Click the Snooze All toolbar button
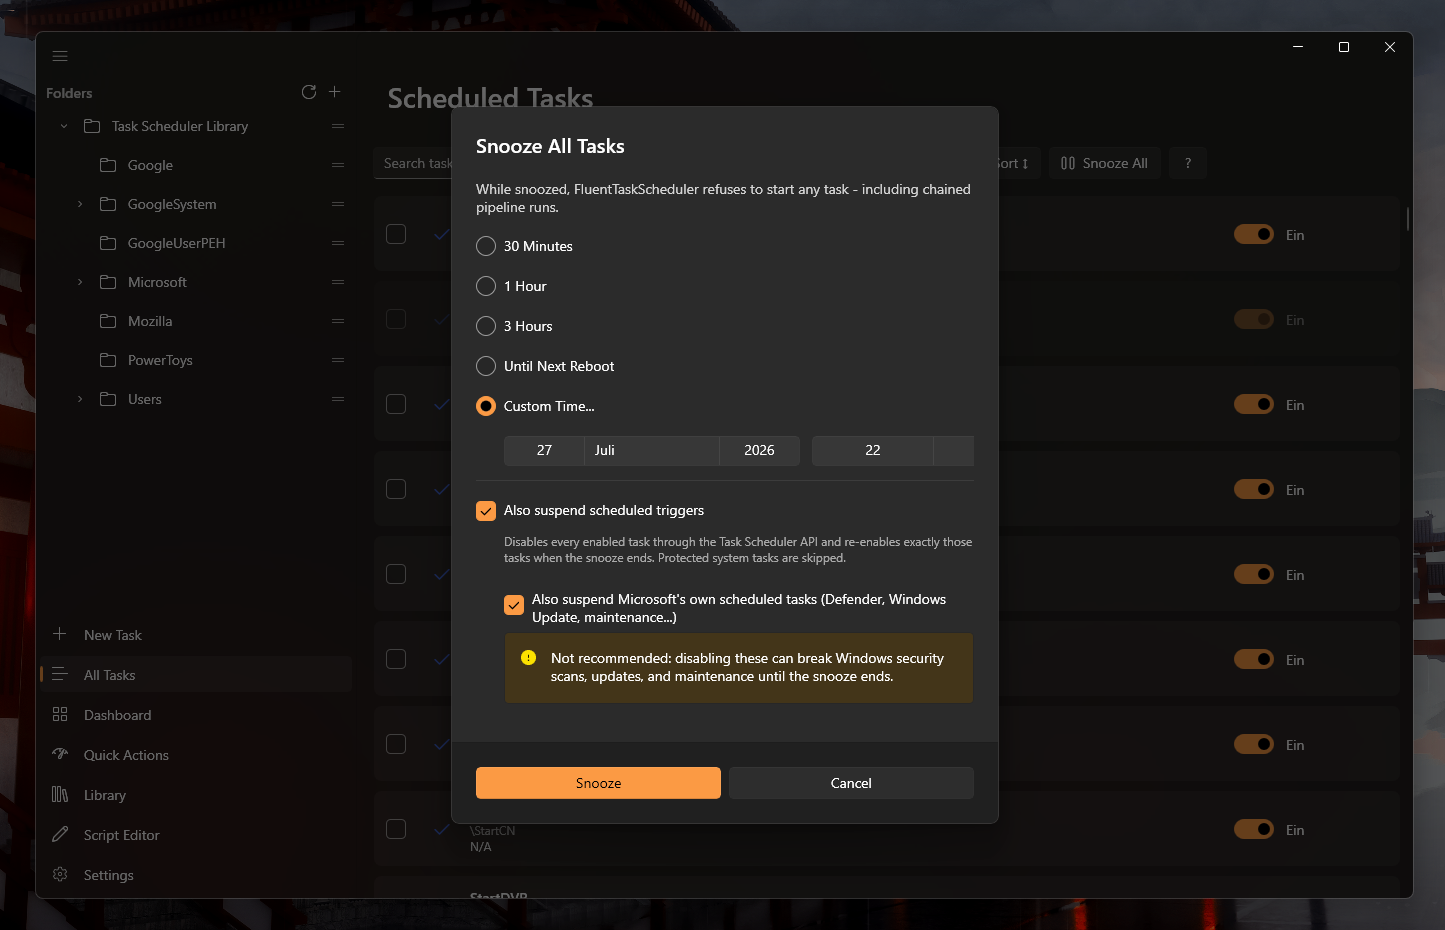Image resolution: width=1445 pixels, height=930 pixels. click(x=1105, y=163)
